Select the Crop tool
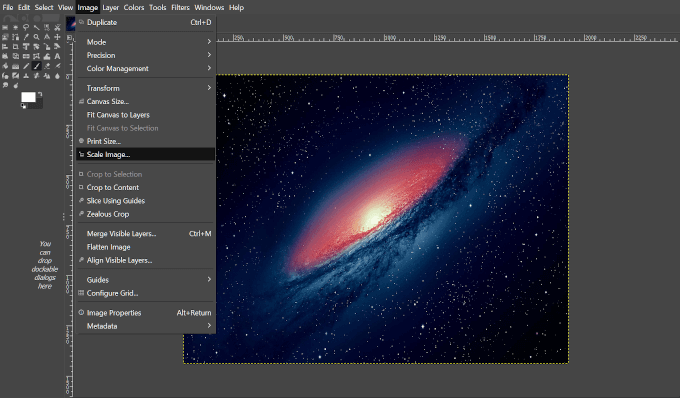This screenshot has height=398, width=680. tap(16, 46)
